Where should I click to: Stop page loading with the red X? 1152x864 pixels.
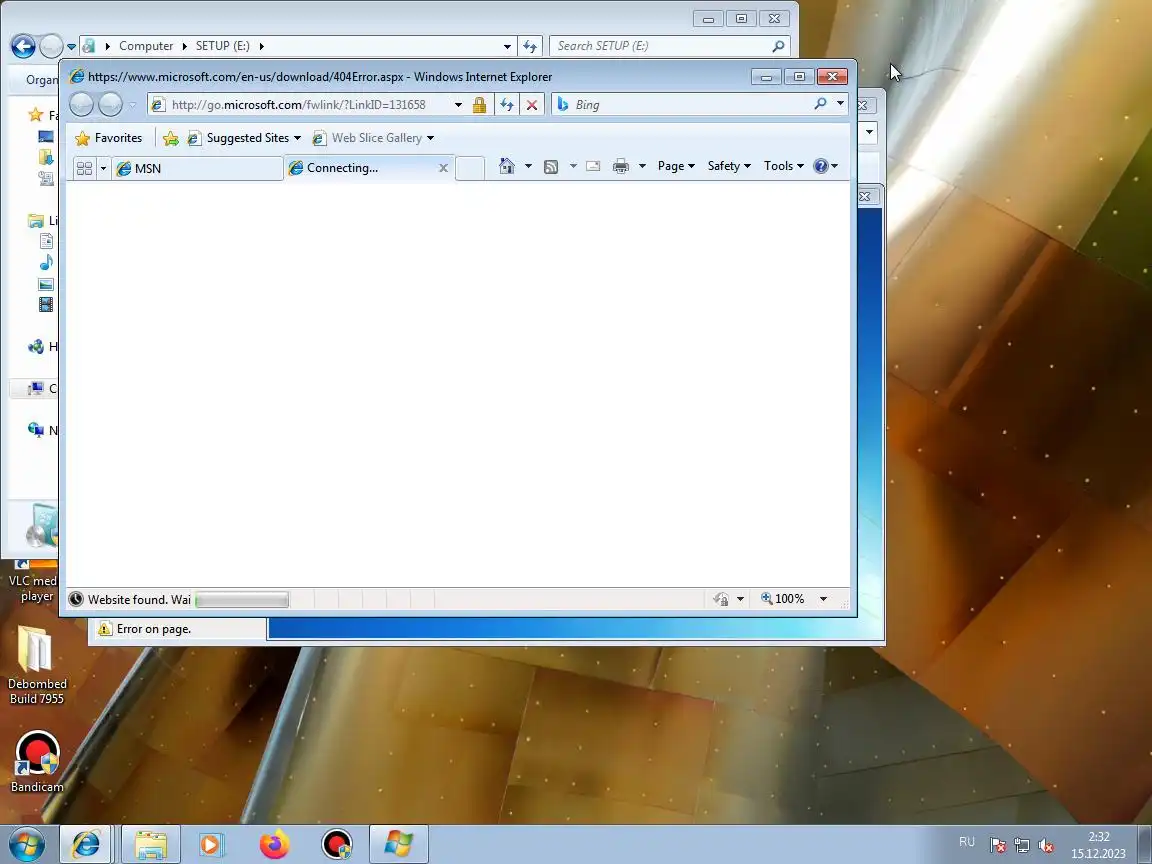tap(532, 105)
